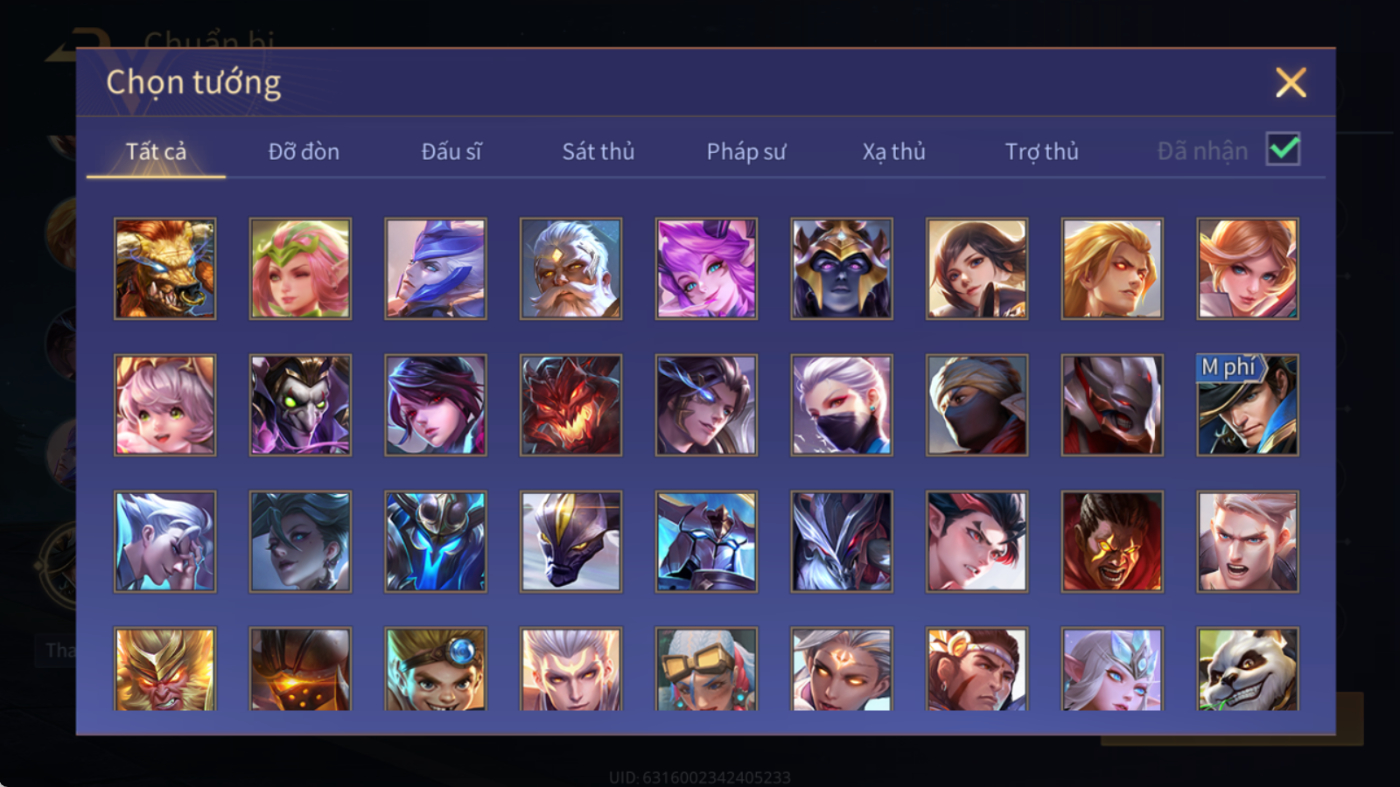Image resolution: width=1400 pixels, height=787 pixels.
Task: Choose the purple-haired girl hero
Action: point(706,269)
